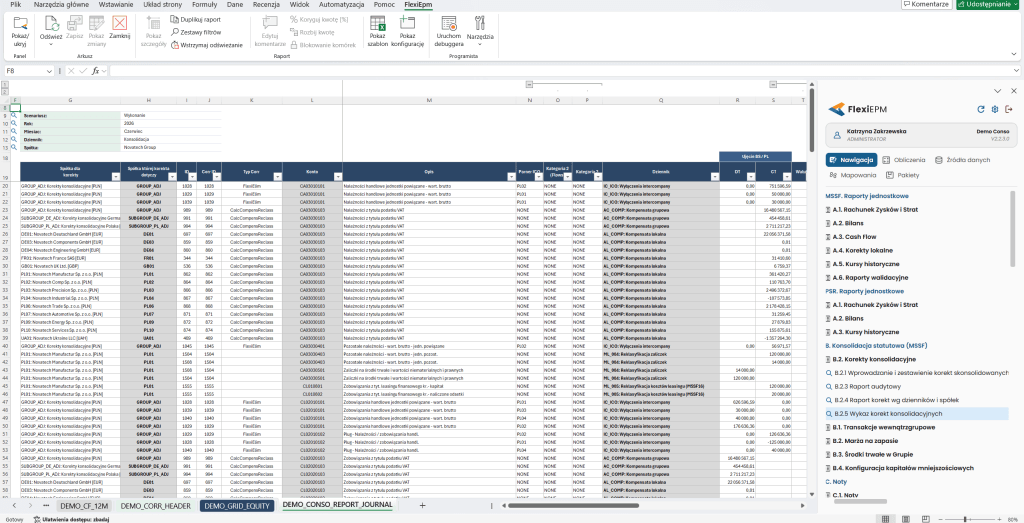
Task: Open B.4. Konfiguracja kapitałów mniejszościowych item
Action: pyautogui.click(x=903, y=468)
